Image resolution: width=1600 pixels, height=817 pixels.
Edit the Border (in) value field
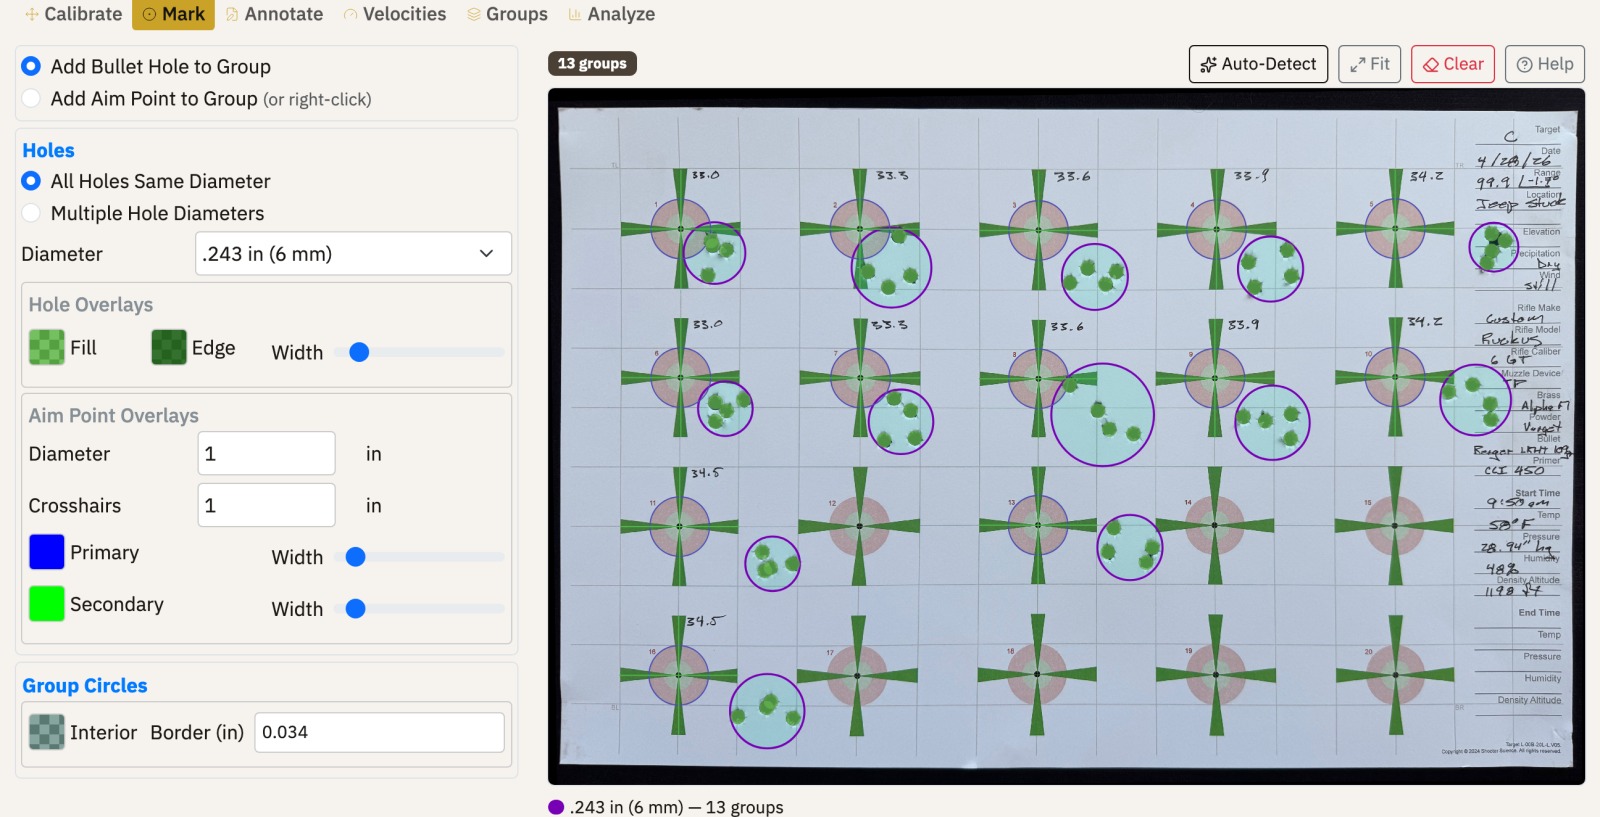point(380,732)
